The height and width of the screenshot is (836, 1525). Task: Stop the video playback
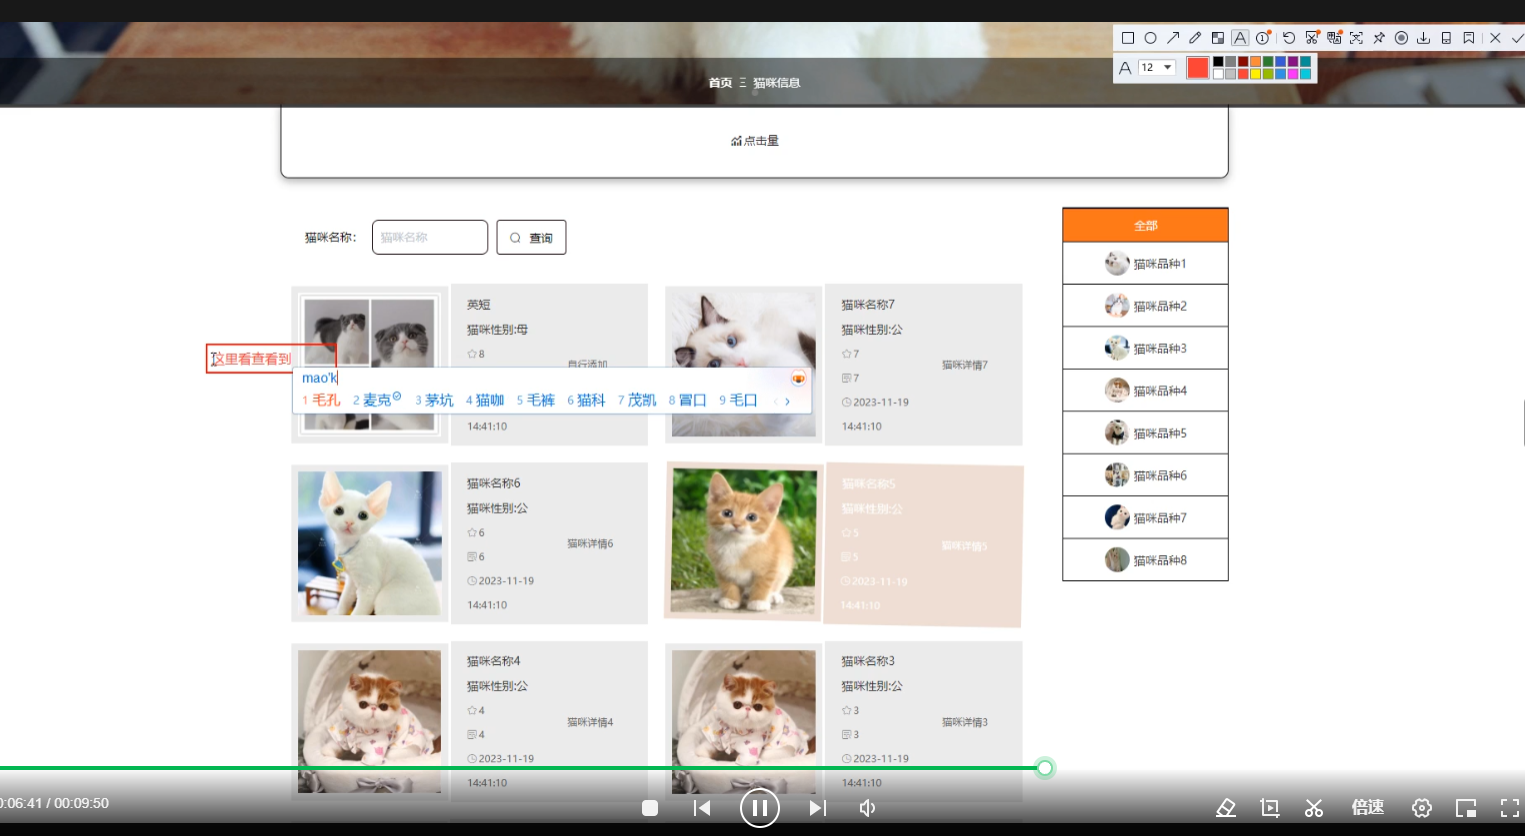[650, 808]
